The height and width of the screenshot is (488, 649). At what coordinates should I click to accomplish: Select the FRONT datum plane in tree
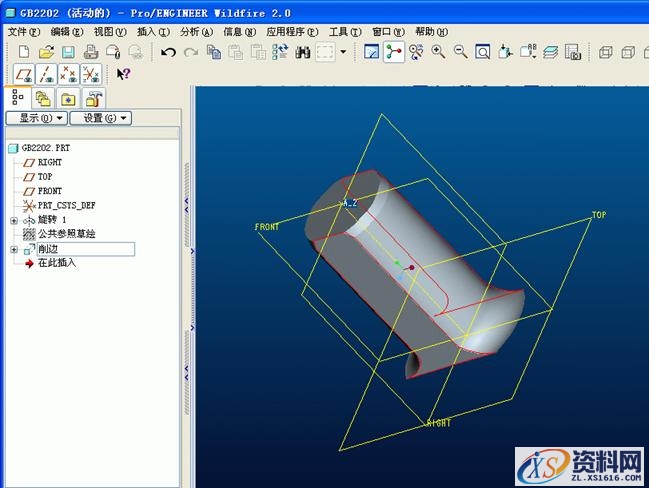point(49,191)
